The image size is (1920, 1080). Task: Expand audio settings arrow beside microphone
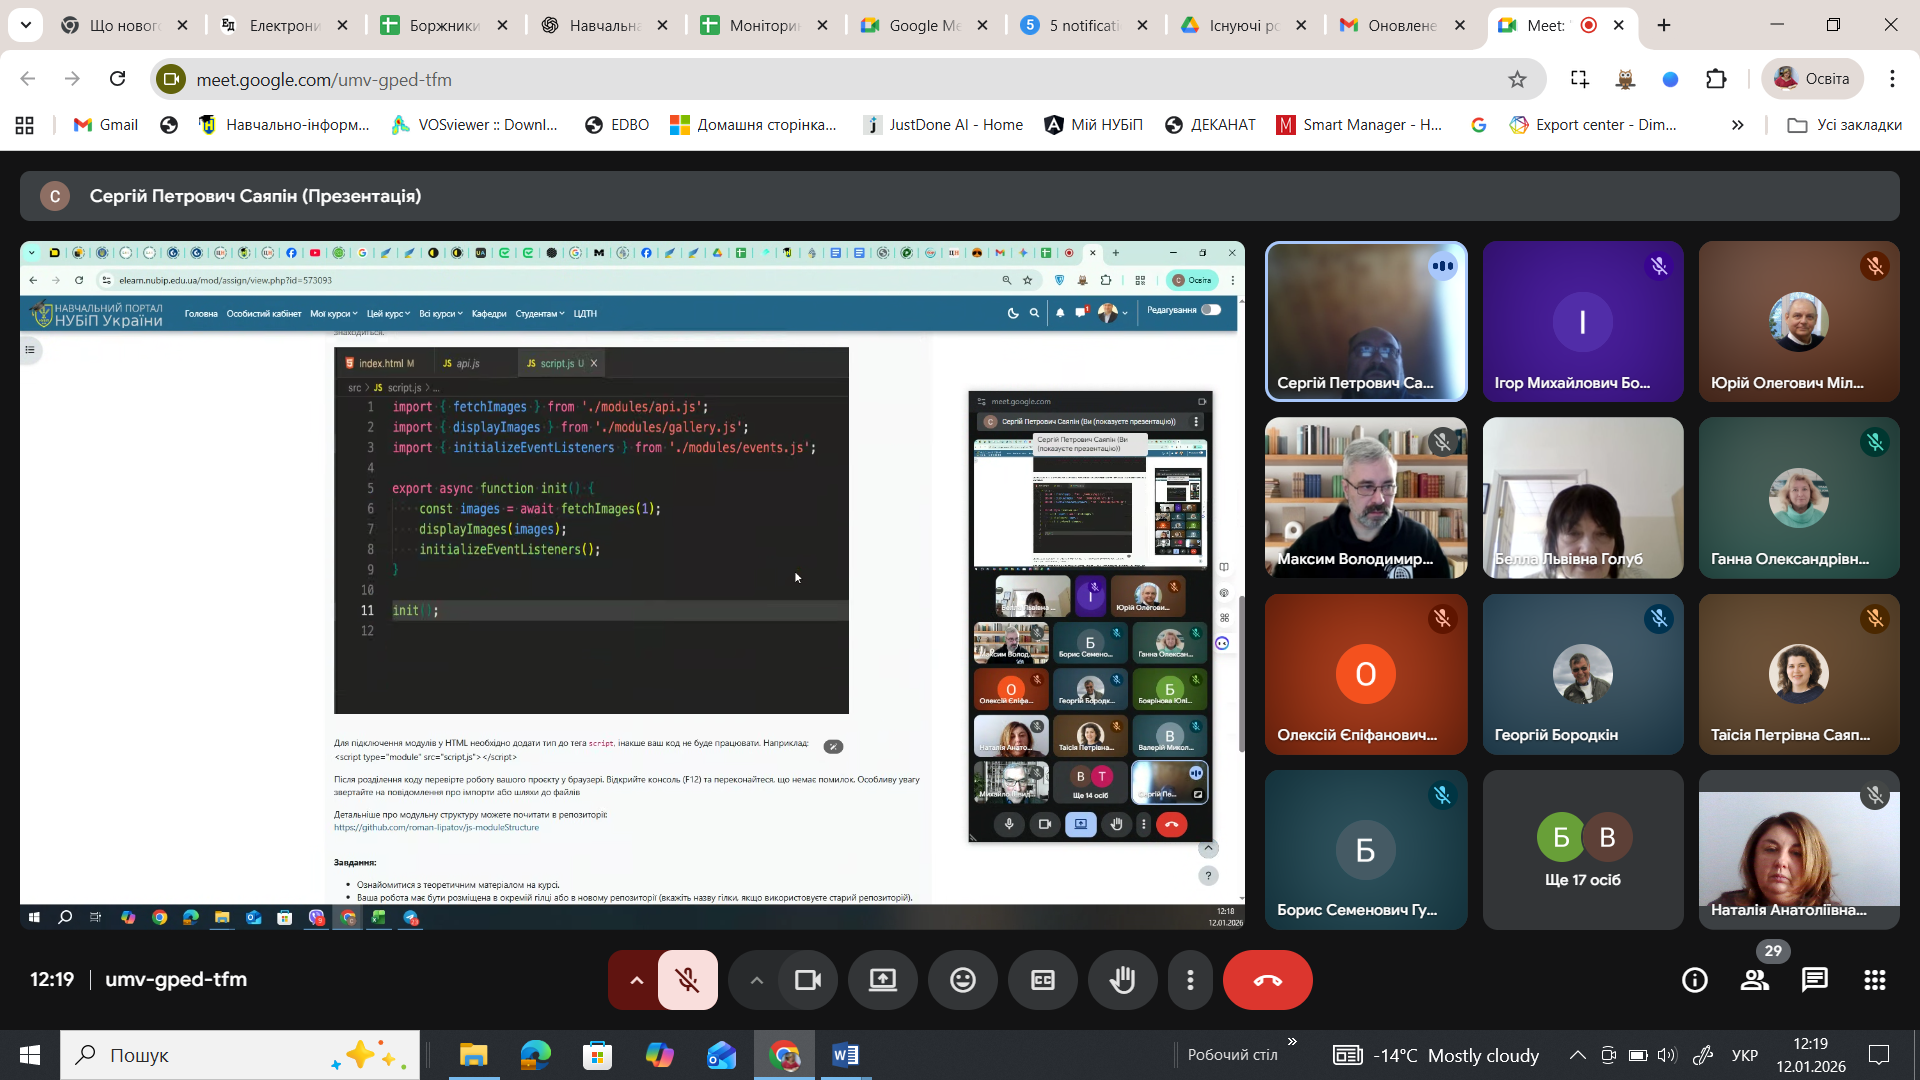(x=636, y=980)
